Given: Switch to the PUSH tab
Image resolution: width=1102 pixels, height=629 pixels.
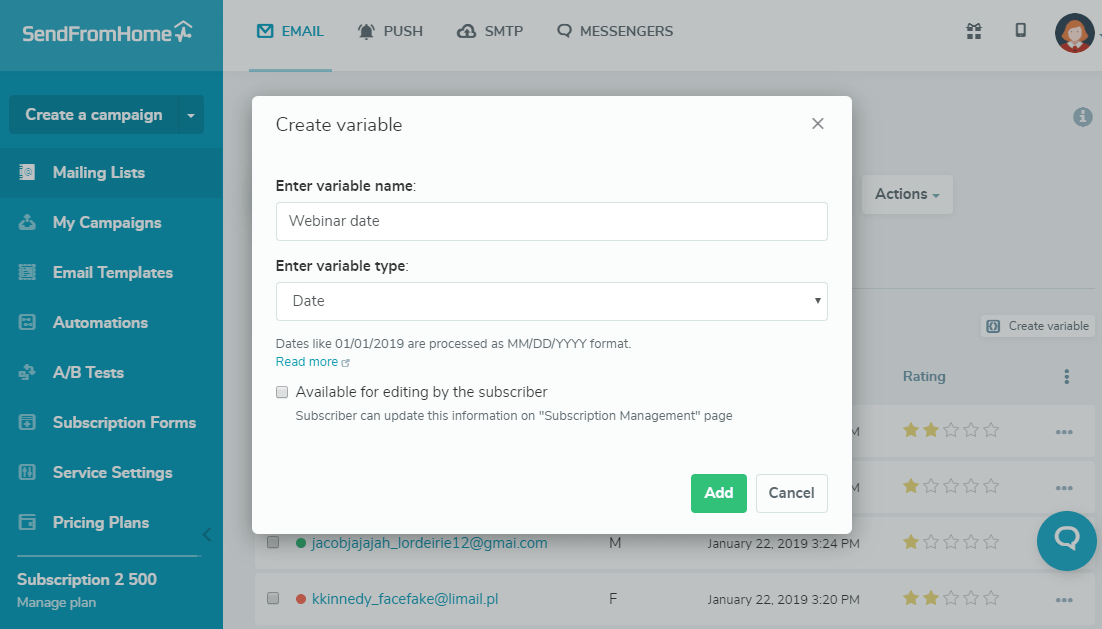Looking at the screenshot, I should [391, 31].
